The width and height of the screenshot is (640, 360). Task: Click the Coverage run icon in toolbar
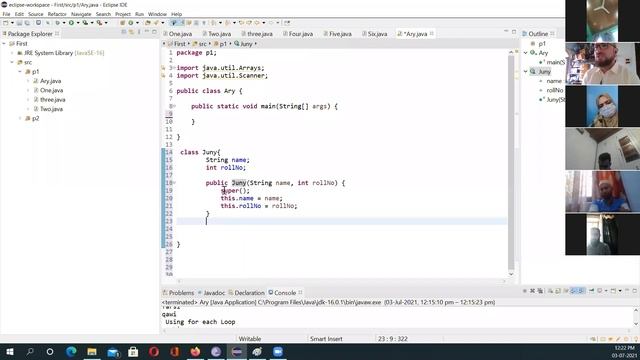click(x=85, y=23)
